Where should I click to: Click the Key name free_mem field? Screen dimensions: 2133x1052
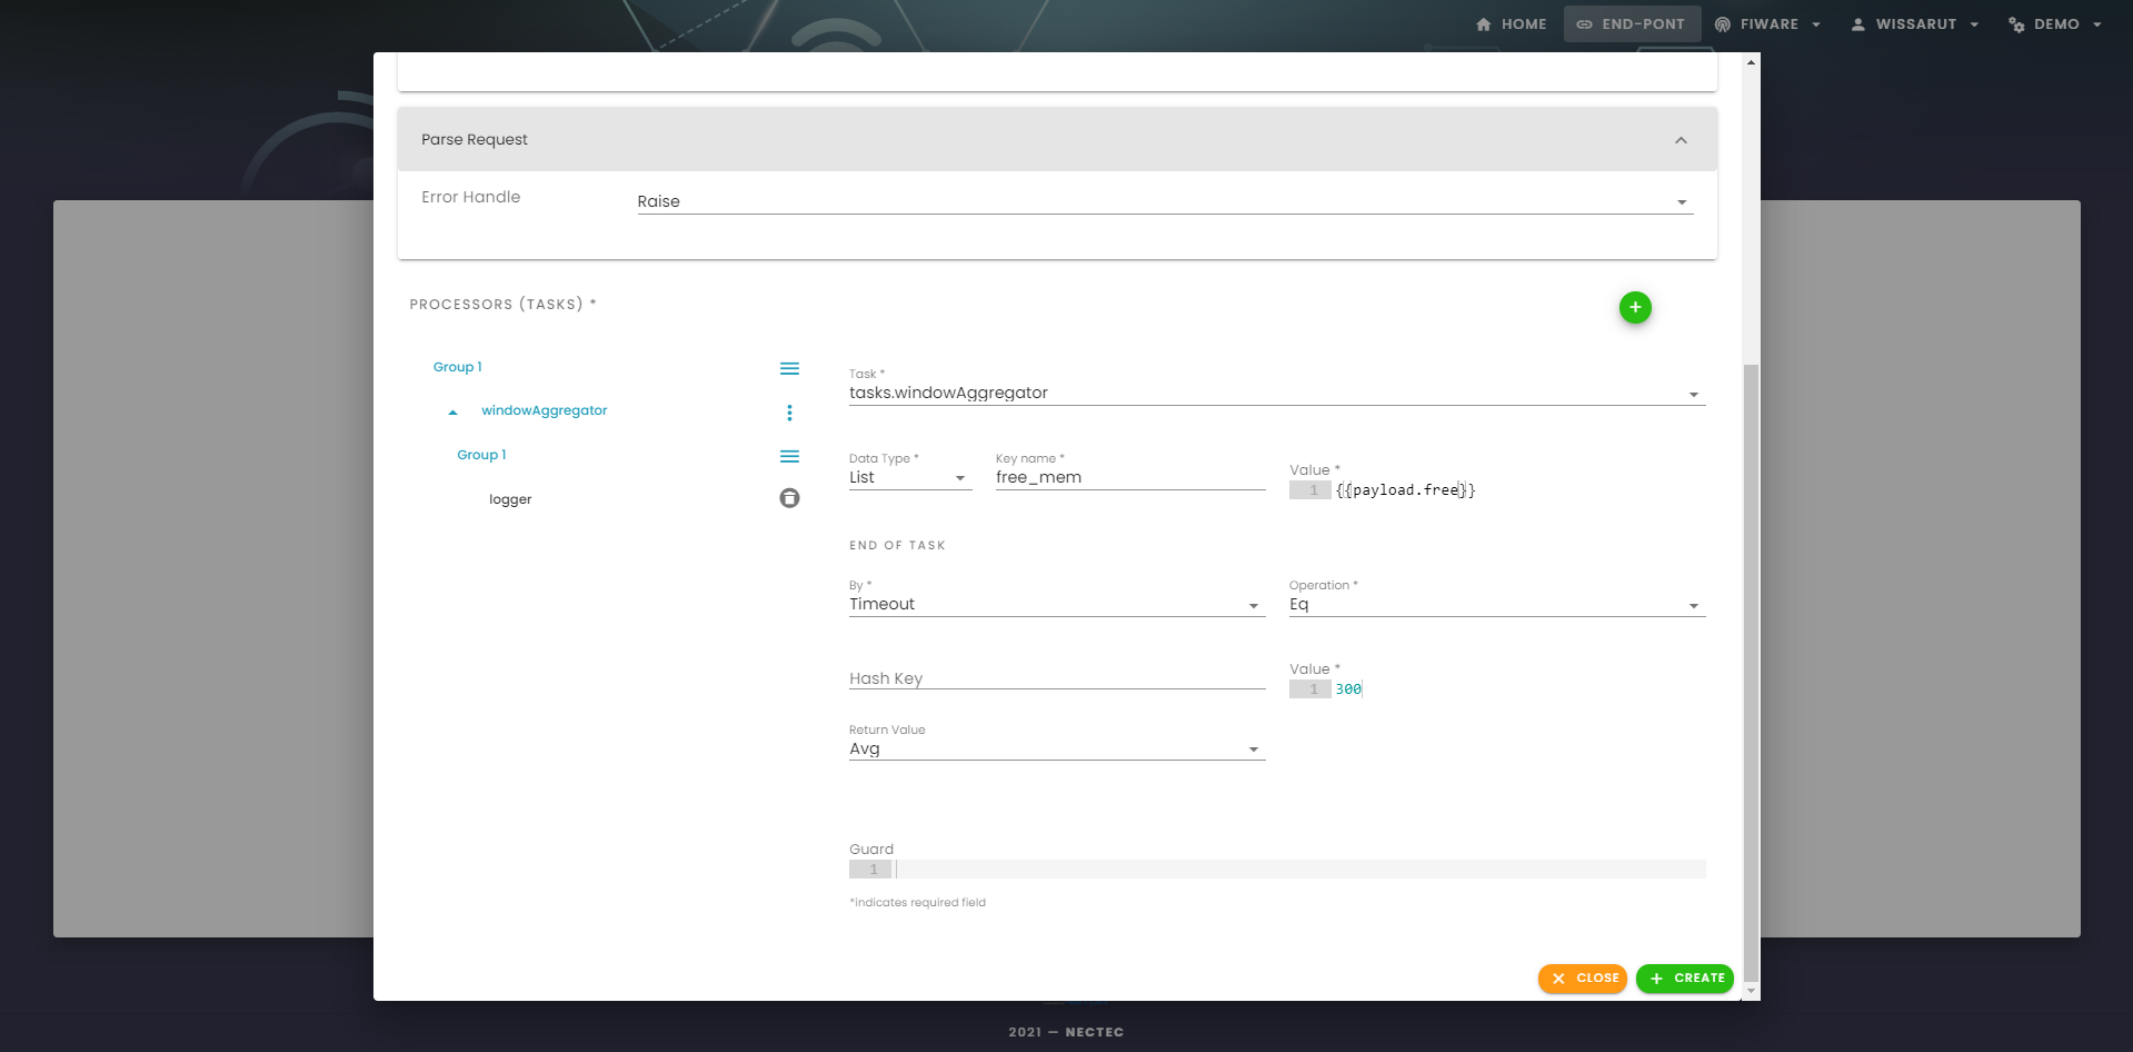(x=1130, y=478)
